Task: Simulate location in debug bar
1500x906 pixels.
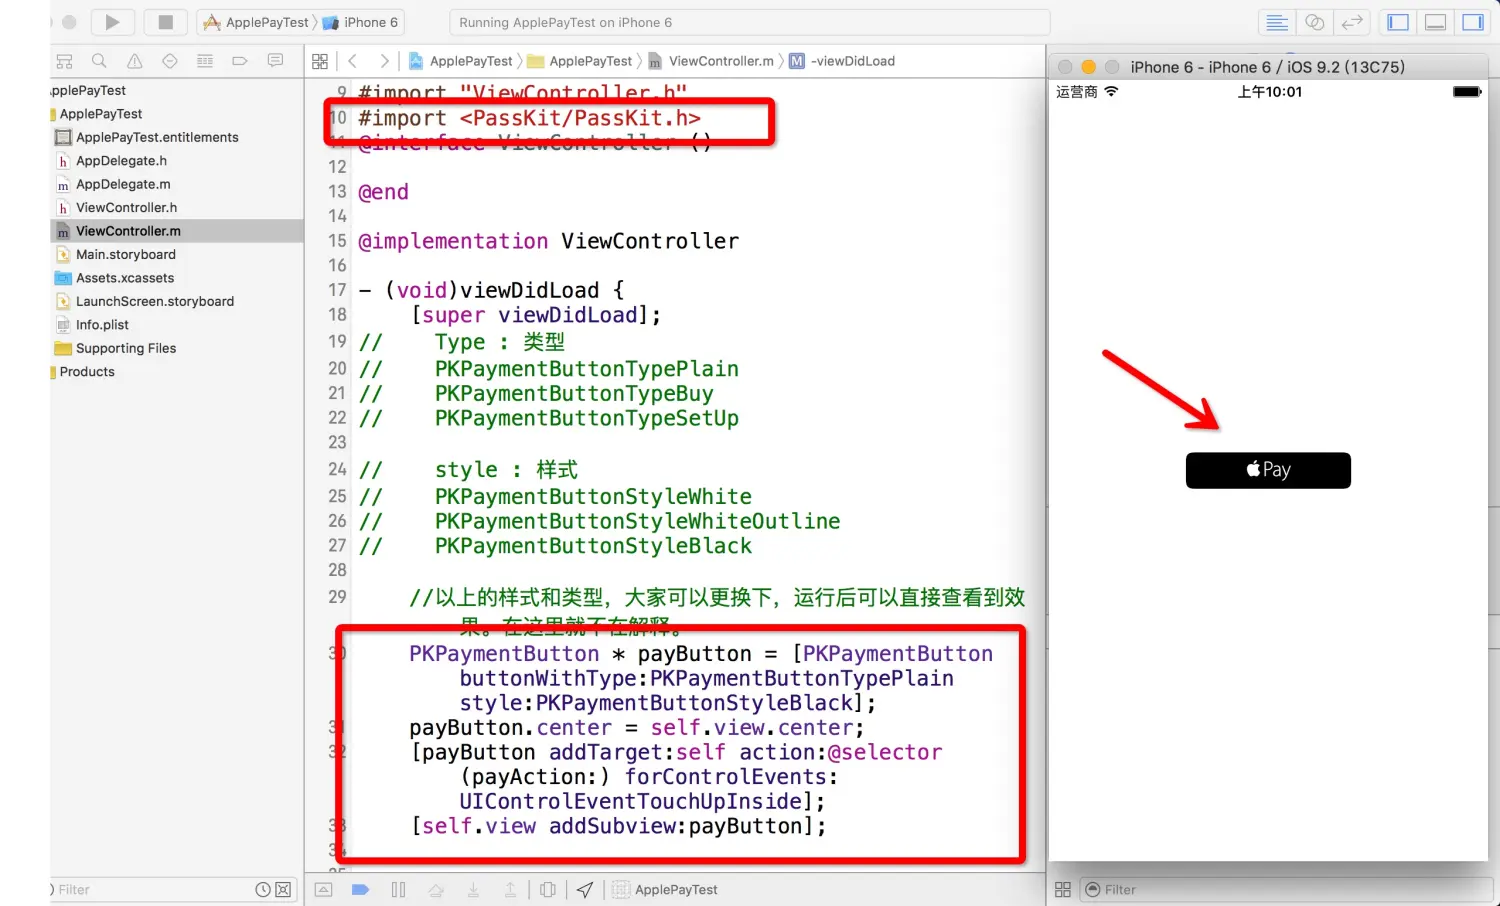Action: [x=585, y=889]
